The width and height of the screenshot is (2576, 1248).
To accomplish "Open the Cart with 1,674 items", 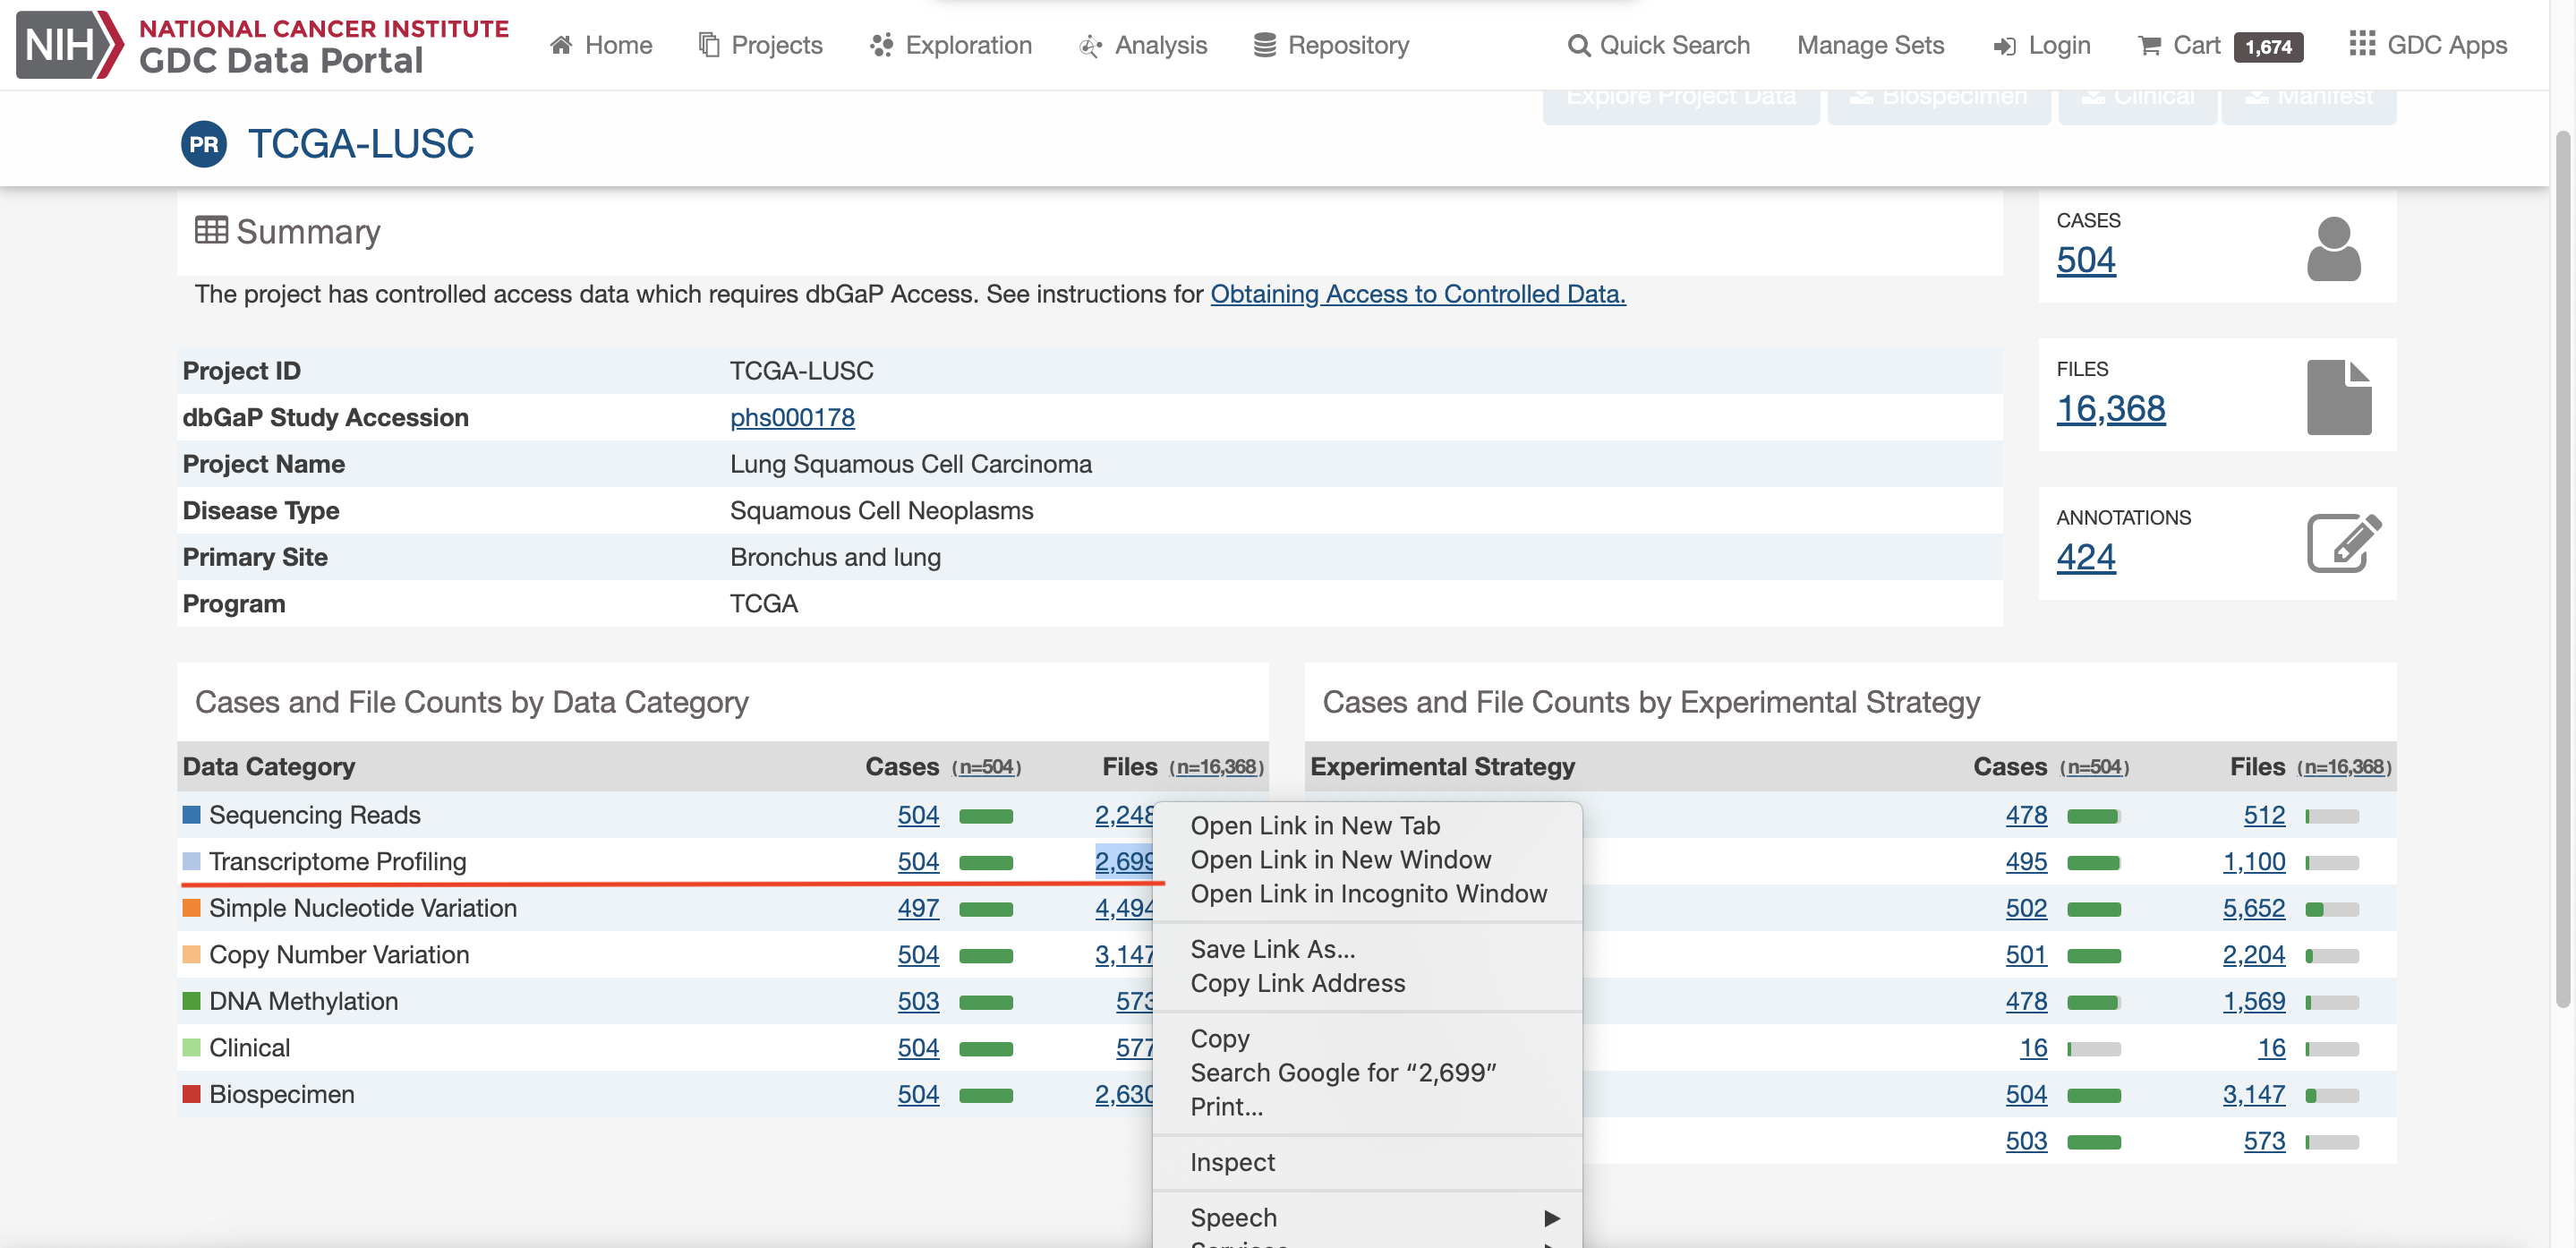I will 2220,45.
